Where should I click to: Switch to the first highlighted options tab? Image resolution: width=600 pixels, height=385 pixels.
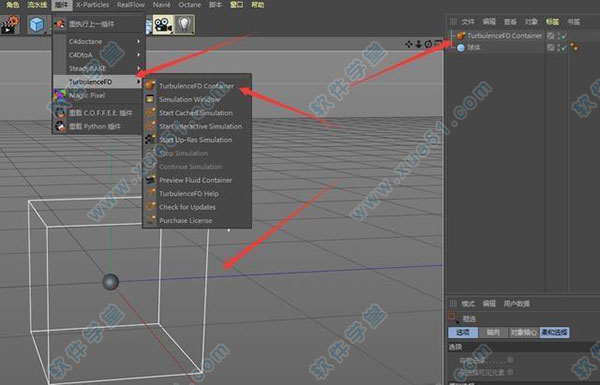tap(463, 332)
